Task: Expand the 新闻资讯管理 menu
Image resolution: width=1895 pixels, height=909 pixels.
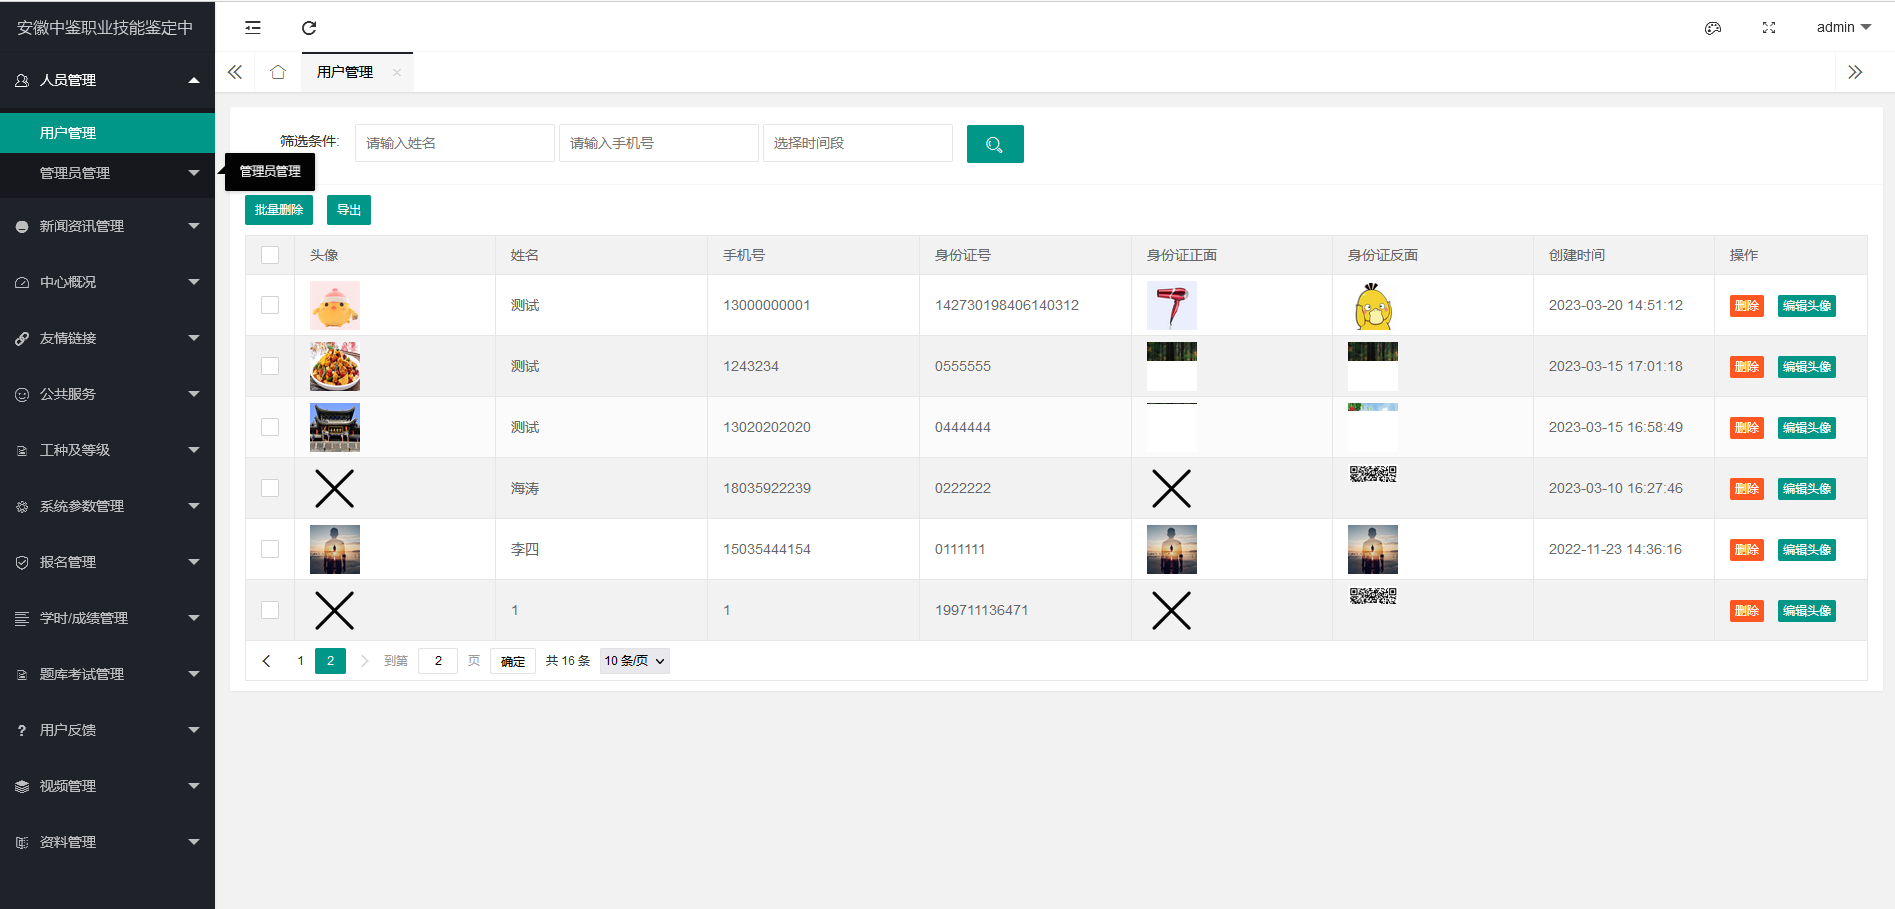Action: coord(107,226)
